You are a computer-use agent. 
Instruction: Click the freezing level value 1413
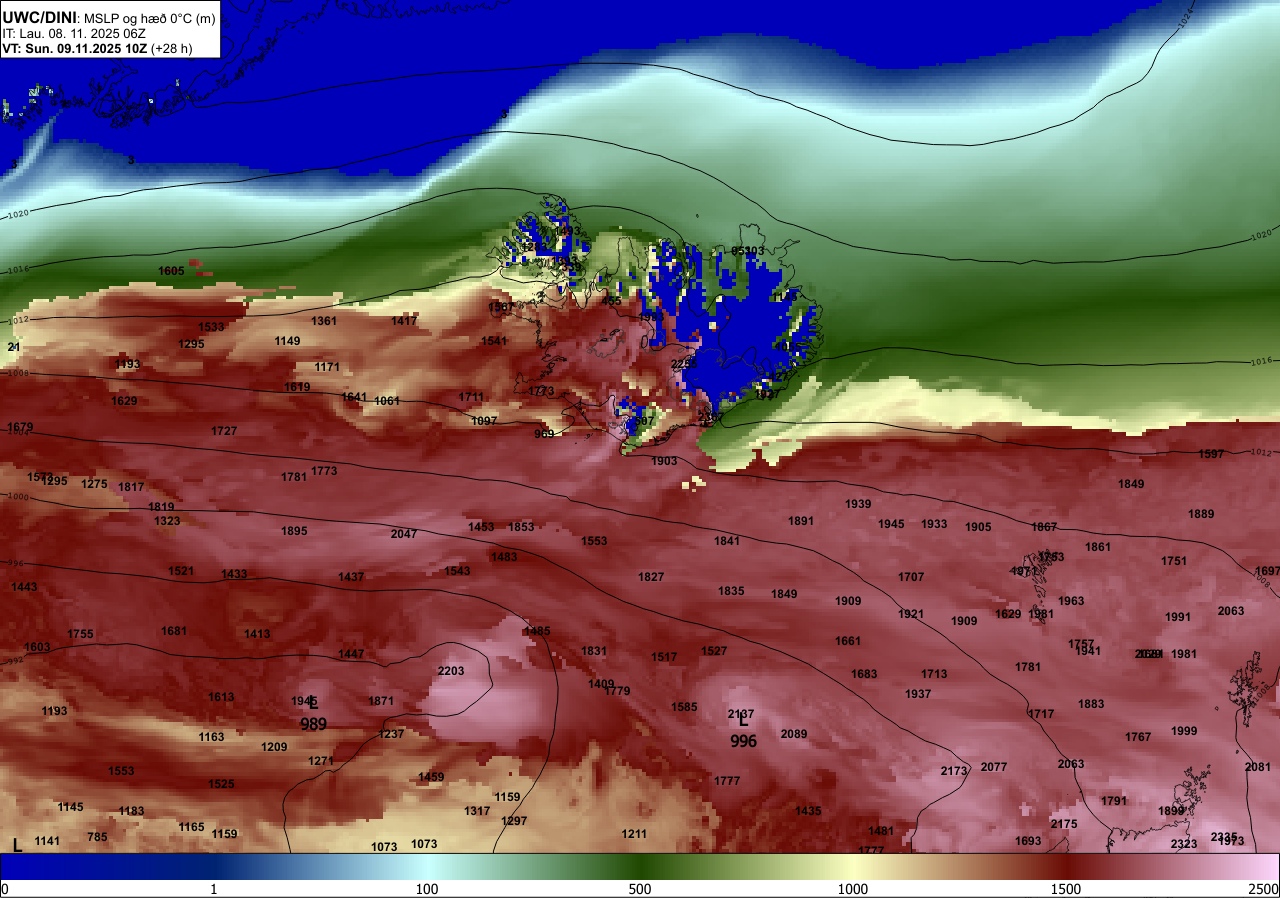coord(257,634)
